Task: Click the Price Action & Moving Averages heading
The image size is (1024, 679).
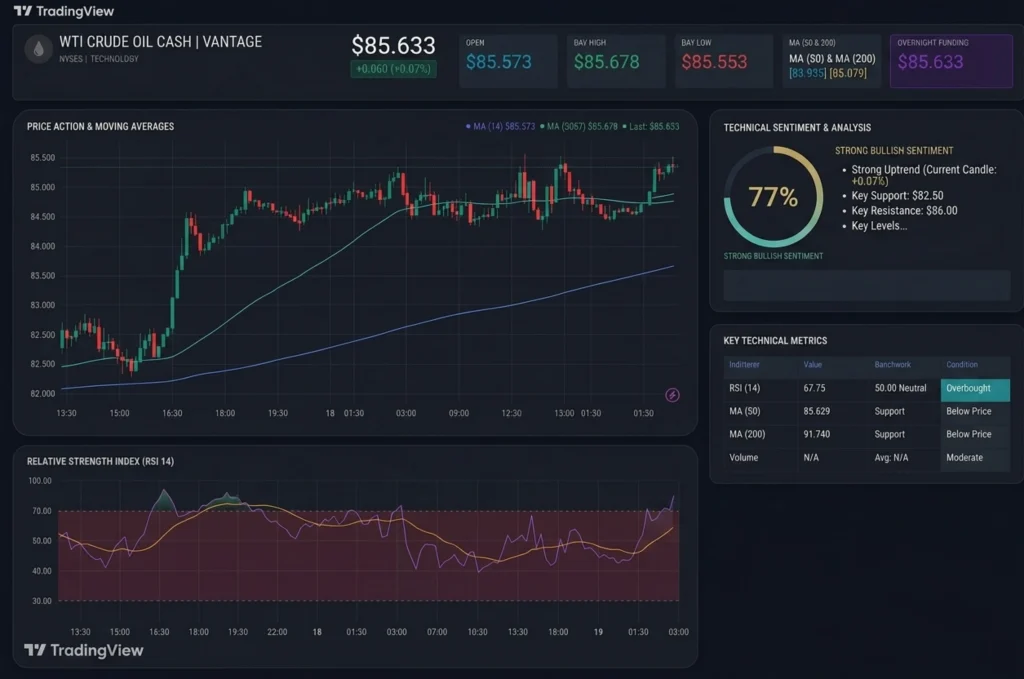Action: 100,127
